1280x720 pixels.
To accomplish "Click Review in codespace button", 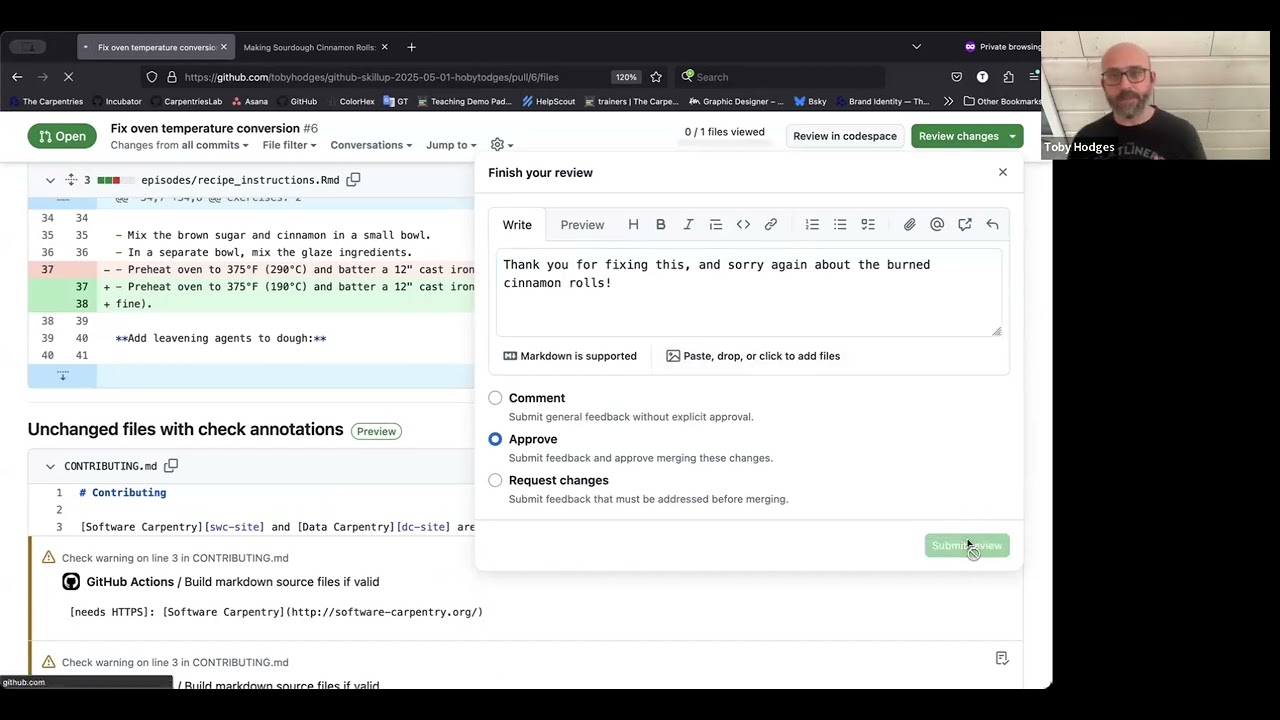I will click(x=844, y=136).
